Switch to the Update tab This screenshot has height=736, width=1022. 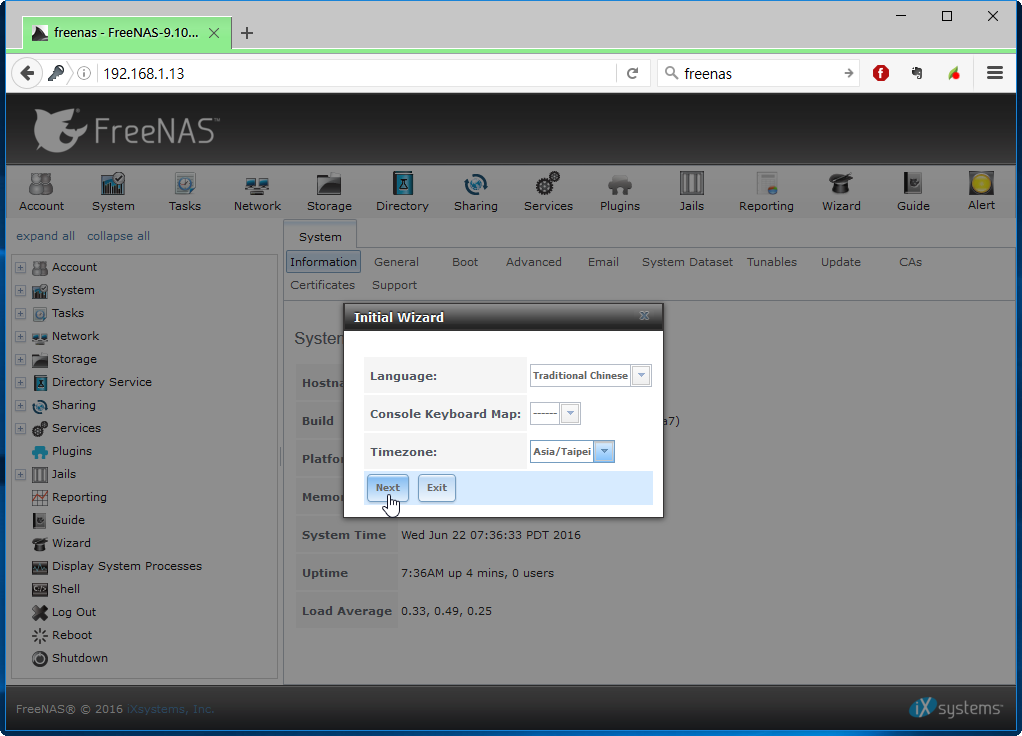click(x=841, y=262)
